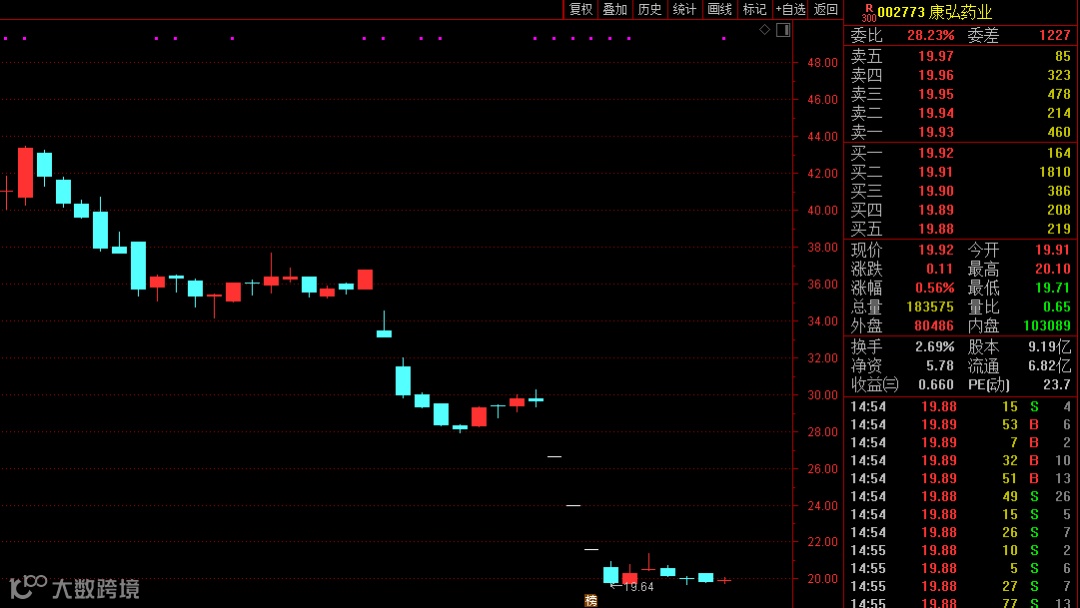Open the 历史 history option

[x=650, y=9]
